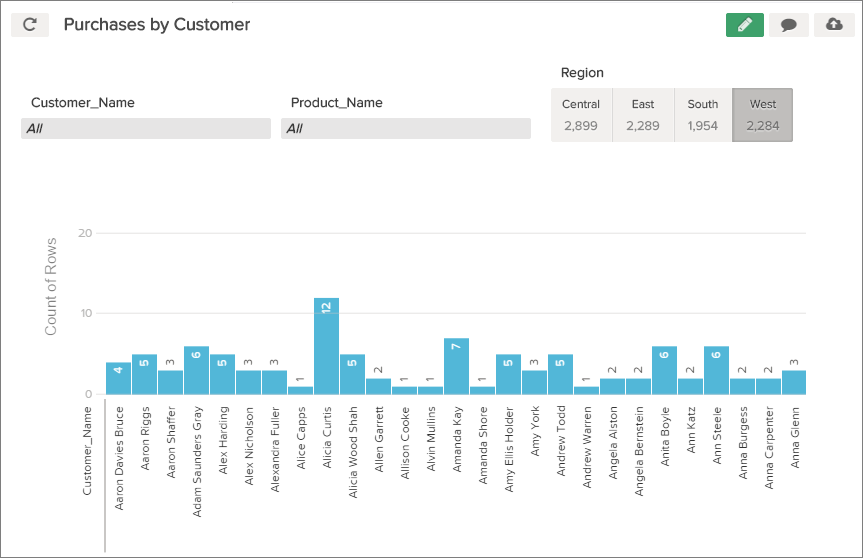The height and width of the screenshot is (558, 863).
Task: Click the Andrew Warren axis label
Action: click(587, 447)
